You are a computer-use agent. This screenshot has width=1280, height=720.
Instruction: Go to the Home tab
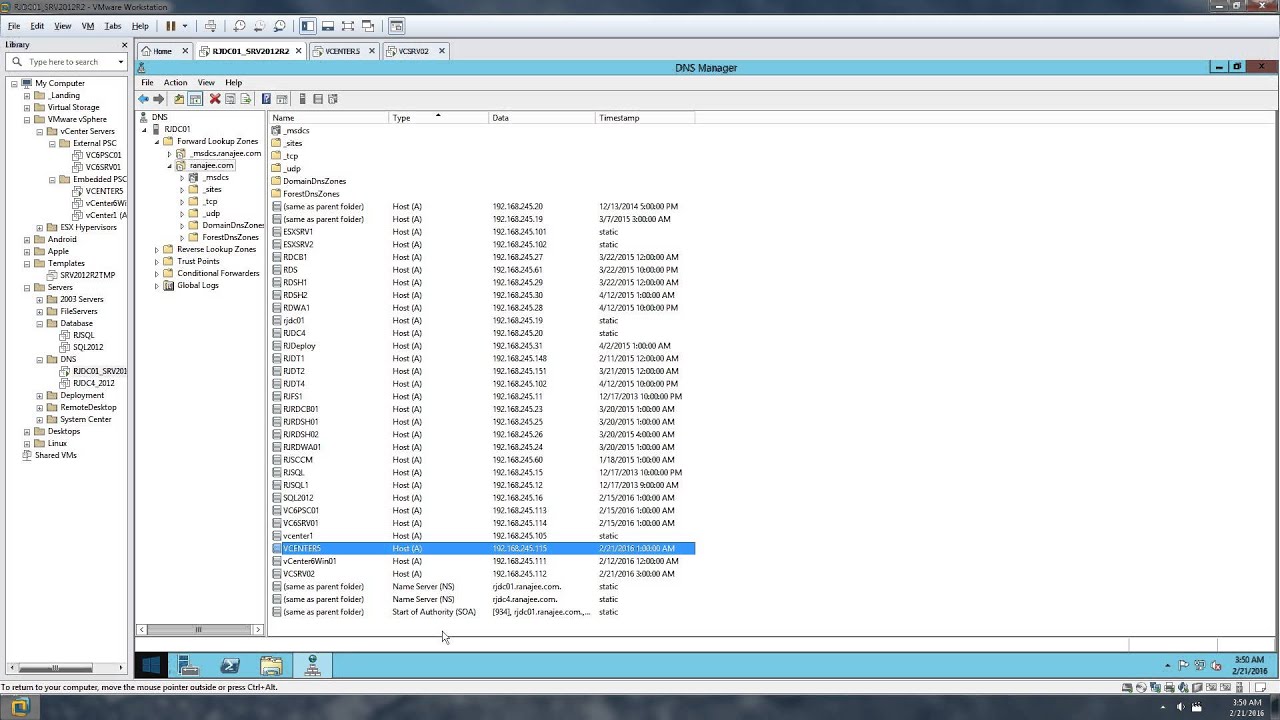pyautogui.click(x=162, y=51)
